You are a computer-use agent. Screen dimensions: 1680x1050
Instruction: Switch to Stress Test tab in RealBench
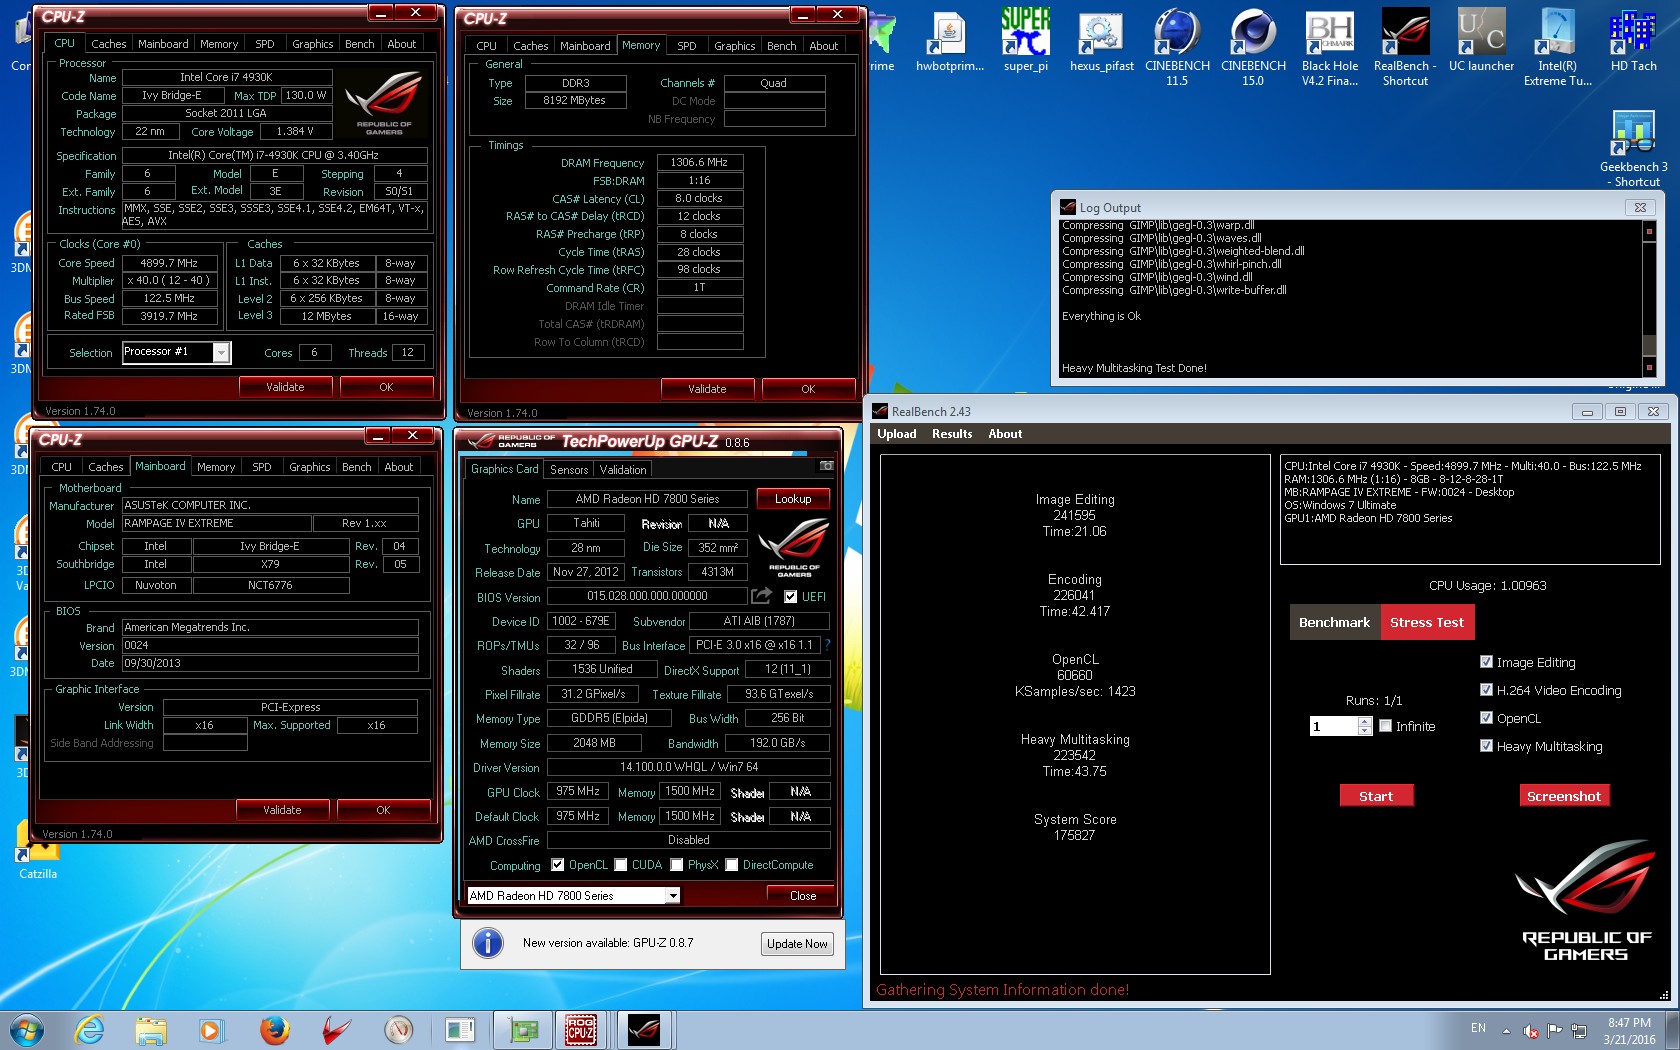tap(1427, 622)
